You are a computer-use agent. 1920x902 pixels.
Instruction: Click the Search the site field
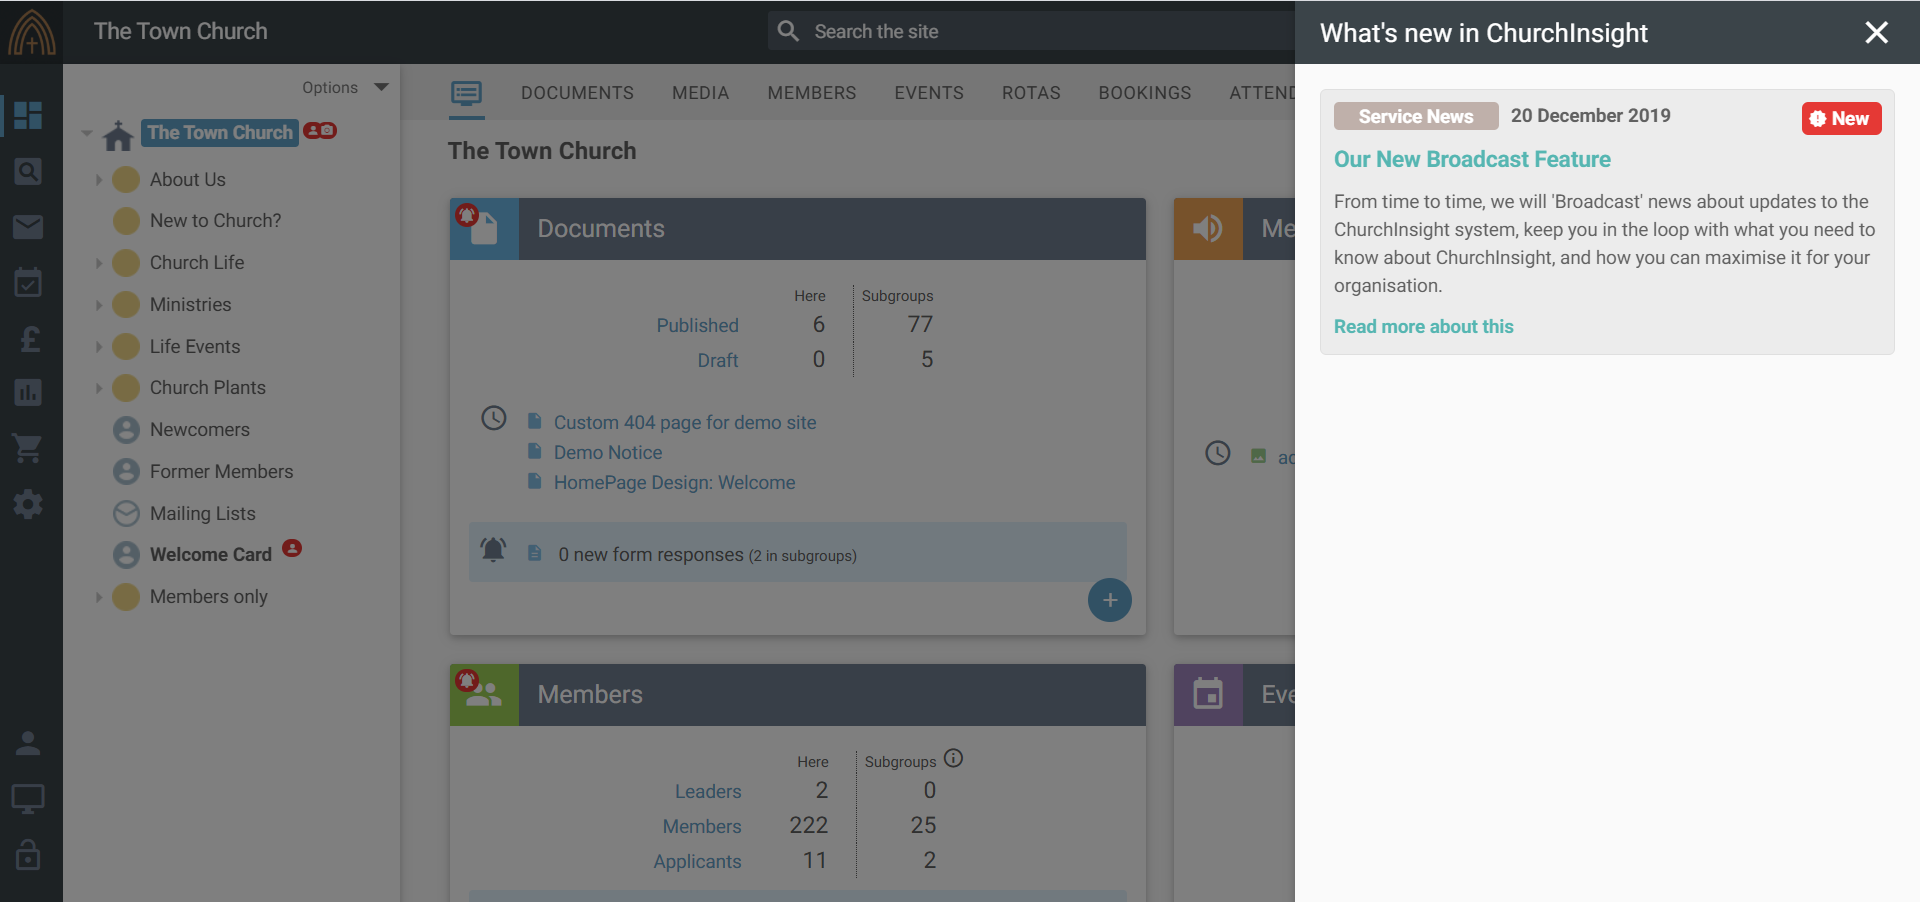1040,32
